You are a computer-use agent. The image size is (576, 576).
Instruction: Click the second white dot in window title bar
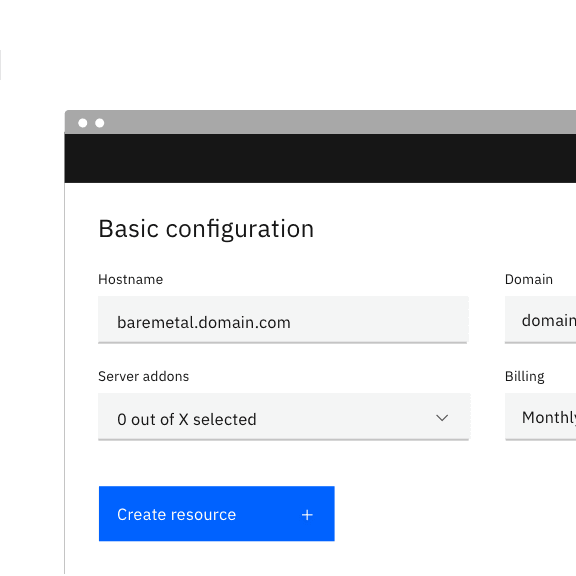(x=100, y=123)
